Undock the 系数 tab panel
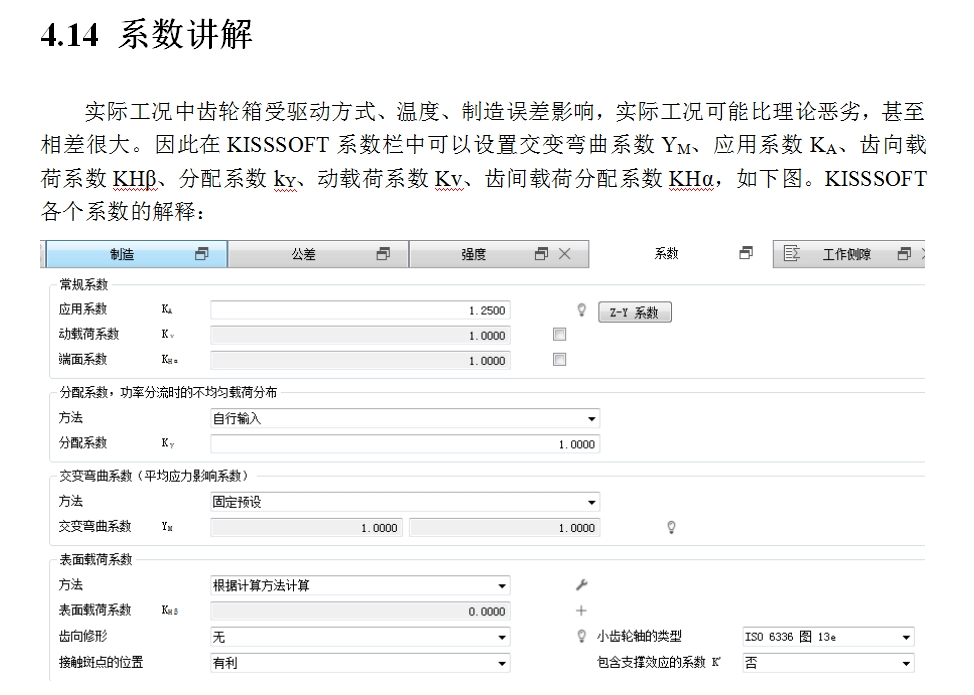This screenshot has width=974, height=695. pos(746,253)
